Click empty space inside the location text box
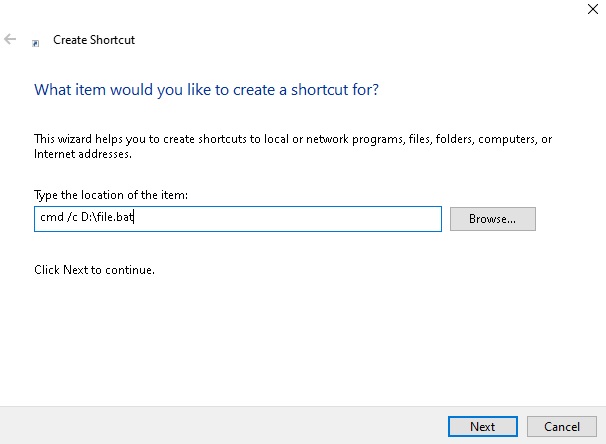The height and width of the screenshot is (444, 606). click(300, 219)
